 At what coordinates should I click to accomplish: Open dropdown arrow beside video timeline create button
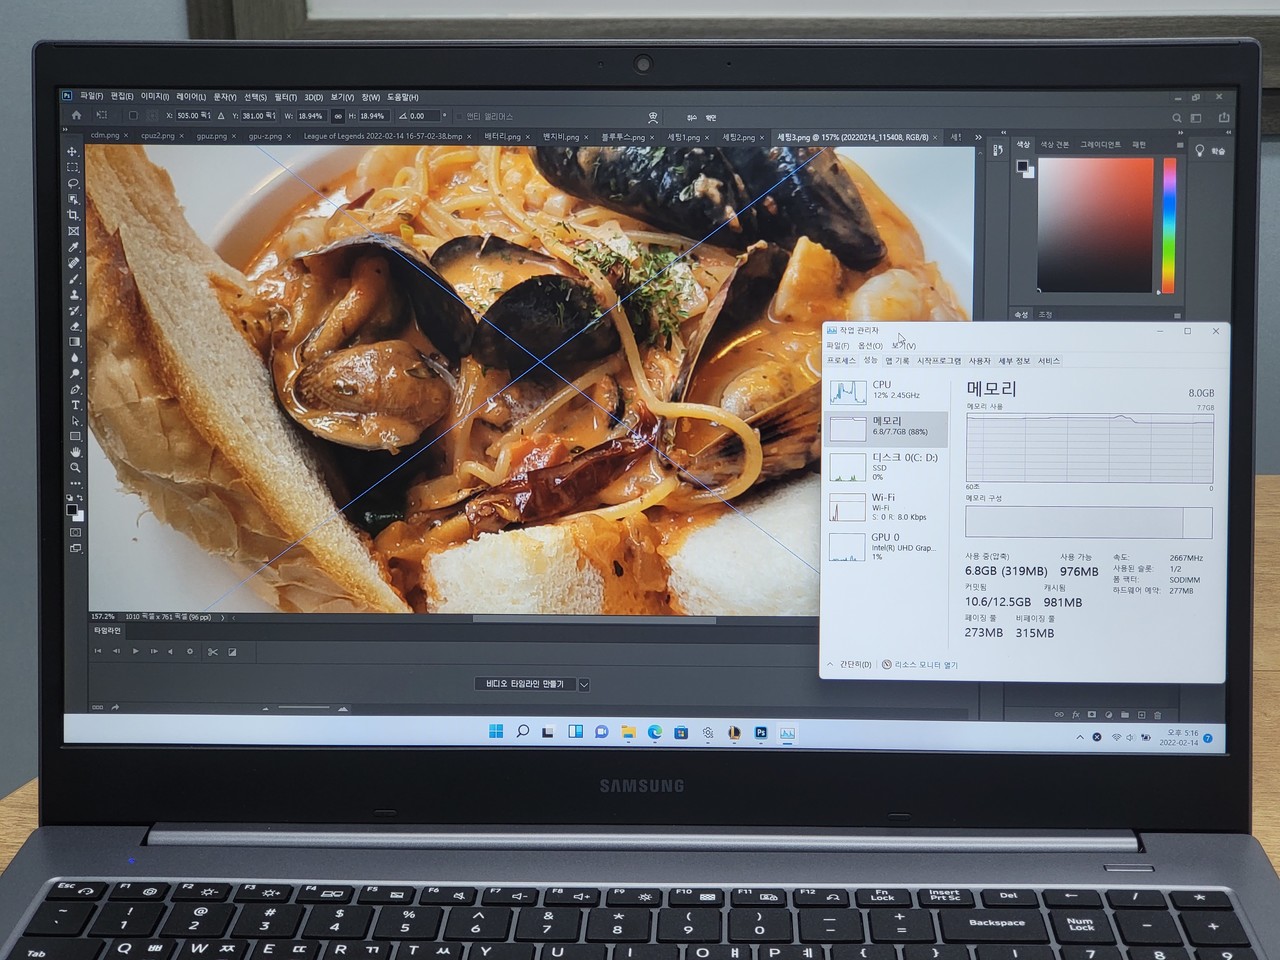click(x=584, y=685)
